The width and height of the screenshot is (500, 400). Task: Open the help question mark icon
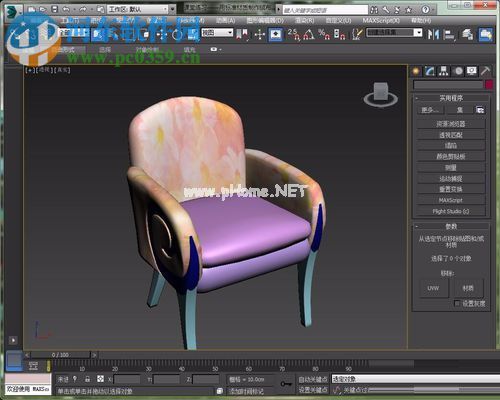point(426,10)
